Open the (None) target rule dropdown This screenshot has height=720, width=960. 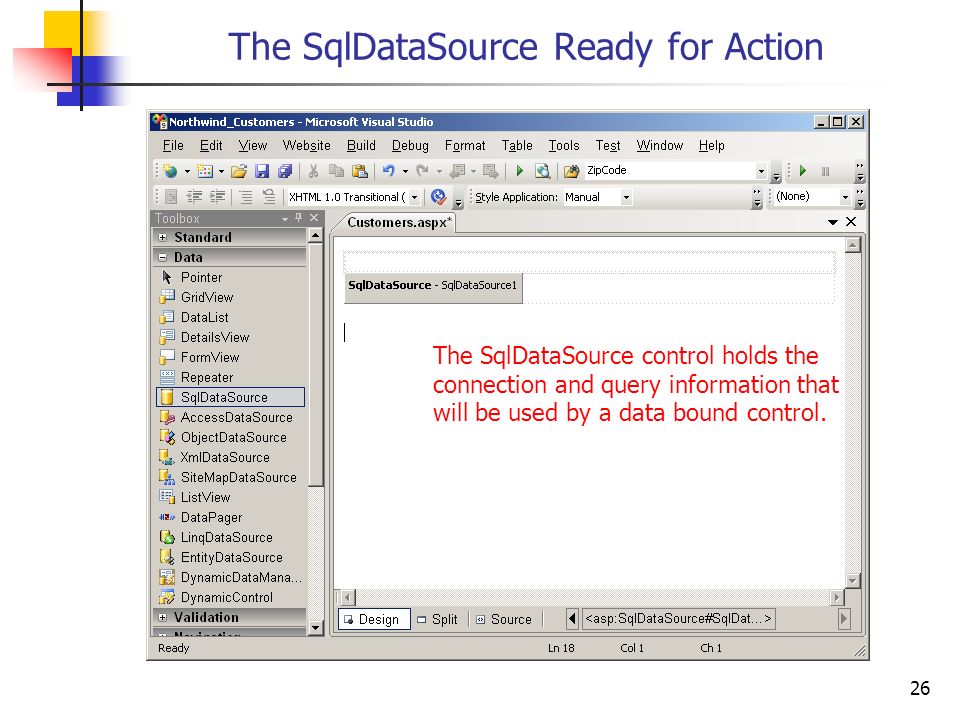(x=845, y=197)
